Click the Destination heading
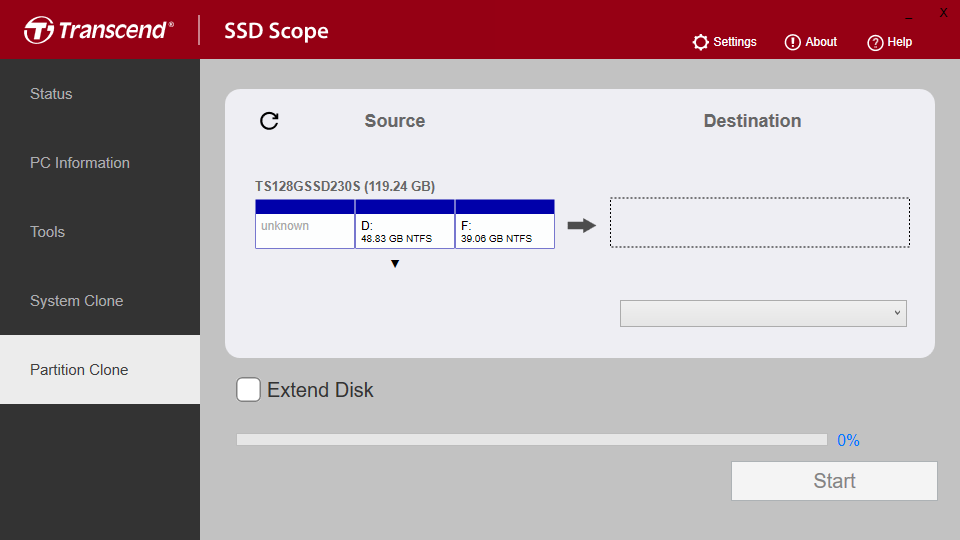Viewport: 960px width, 540px height. [x=752, y=121]
